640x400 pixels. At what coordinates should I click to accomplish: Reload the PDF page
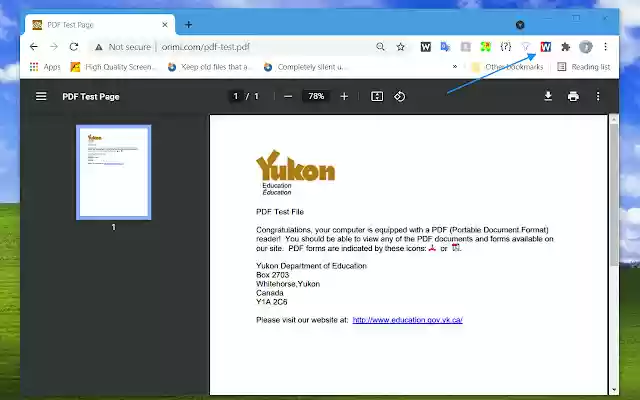[73, 47]
